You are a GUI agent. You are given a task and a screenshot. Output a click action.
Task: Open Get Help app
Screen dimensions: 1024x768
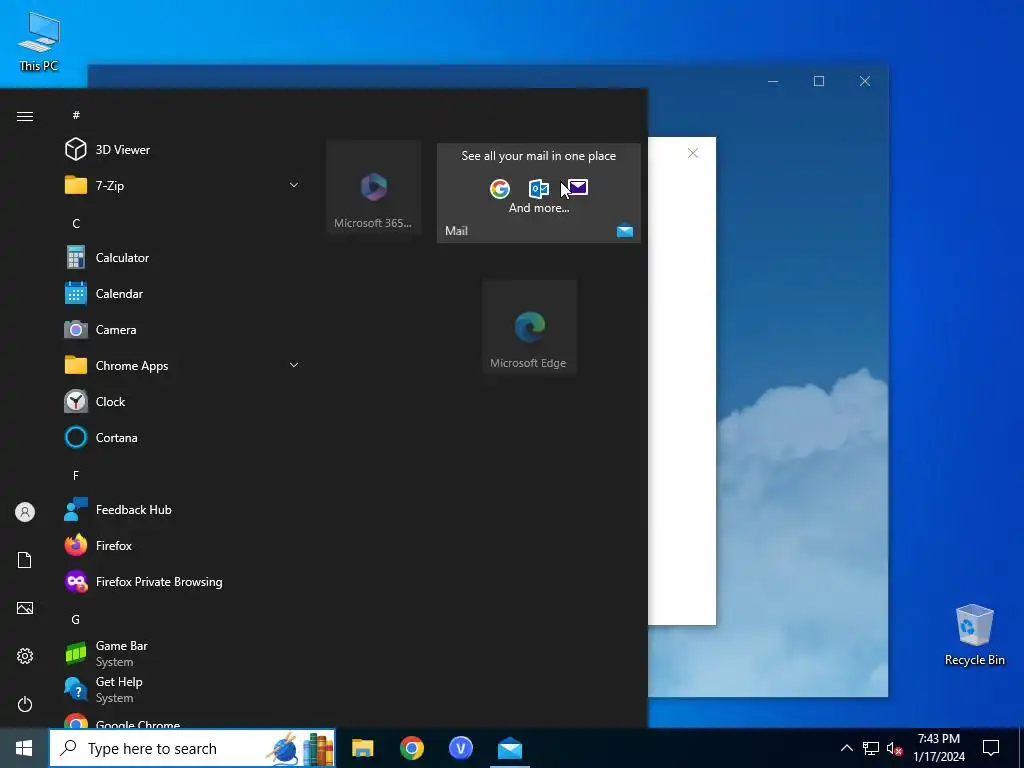pos(183,689)
